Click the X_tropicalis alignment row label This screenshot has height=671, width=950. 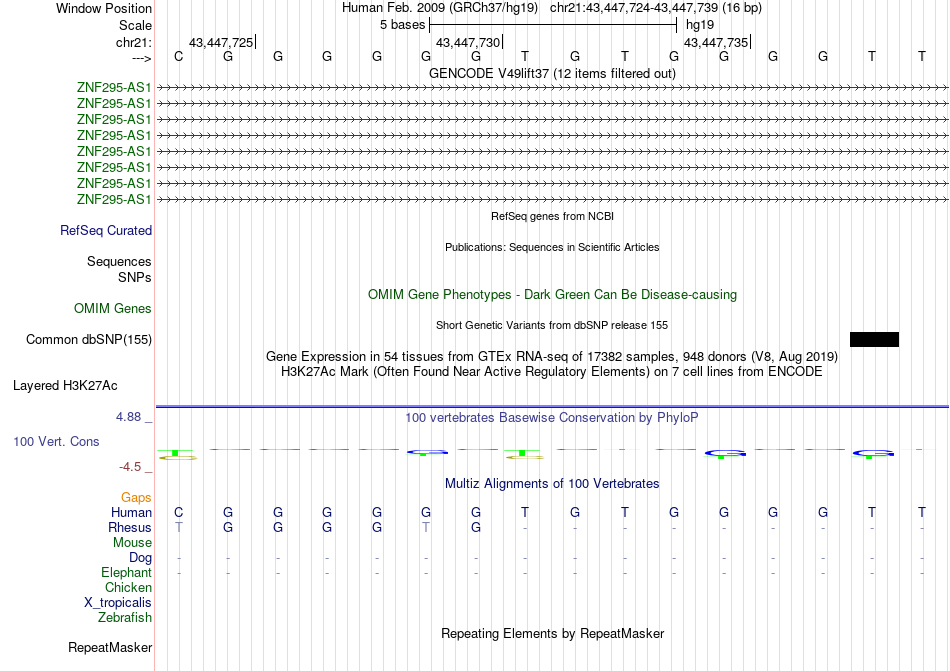pyautogui.click(x=118, y=603)
